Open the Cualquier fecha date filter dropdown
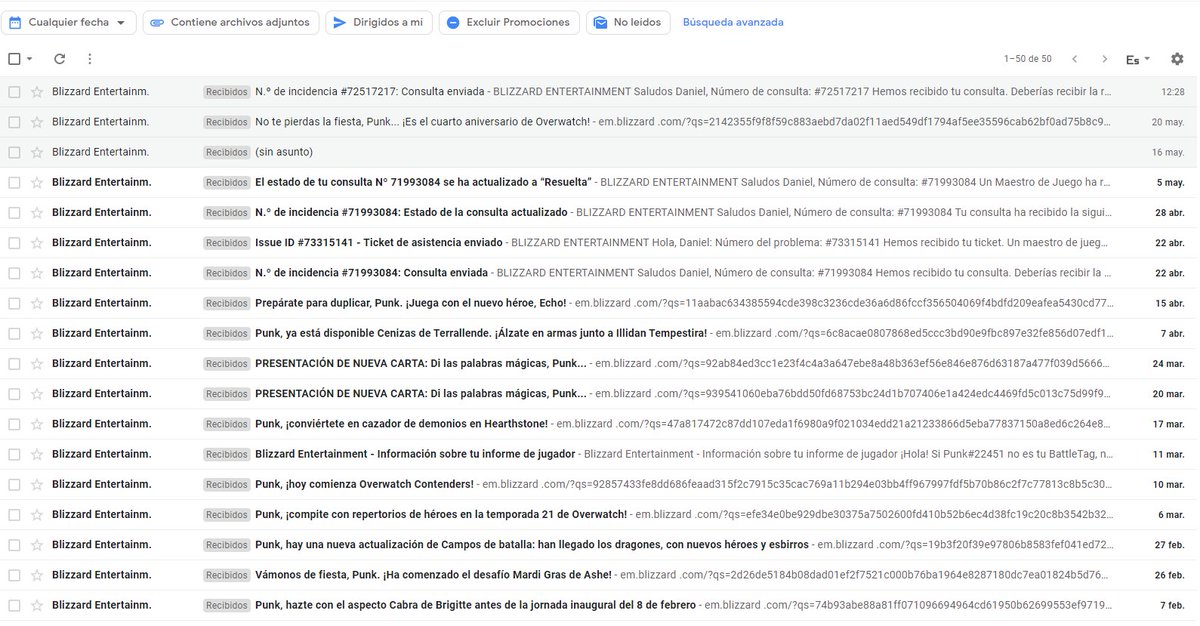The width and height of the screenshot is (1200, 626). pos(70,22)
